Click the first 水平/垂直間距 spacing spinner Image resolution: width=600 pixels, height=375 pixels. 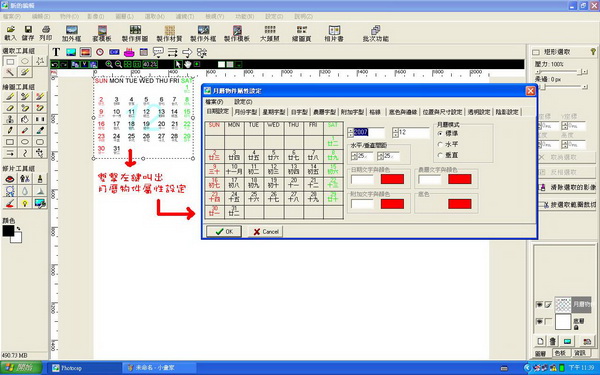tap(354, 156)
